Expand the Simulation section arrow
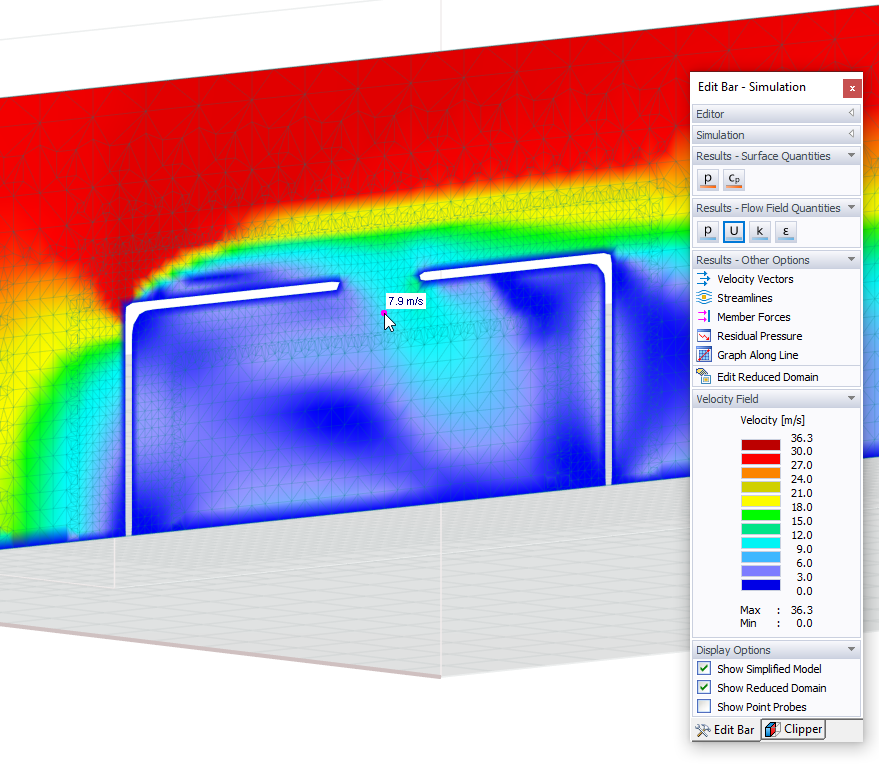 pos(851,135)
